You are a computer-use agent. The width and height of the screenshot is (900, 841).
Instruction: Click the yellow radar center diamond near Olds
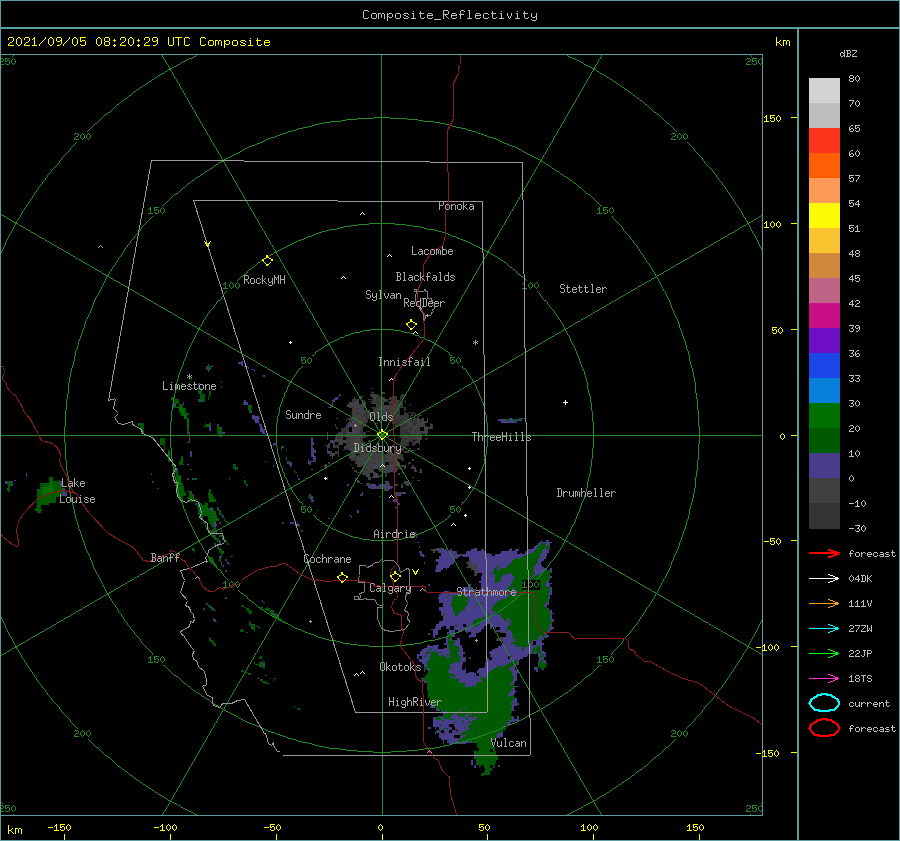(382, 435)
